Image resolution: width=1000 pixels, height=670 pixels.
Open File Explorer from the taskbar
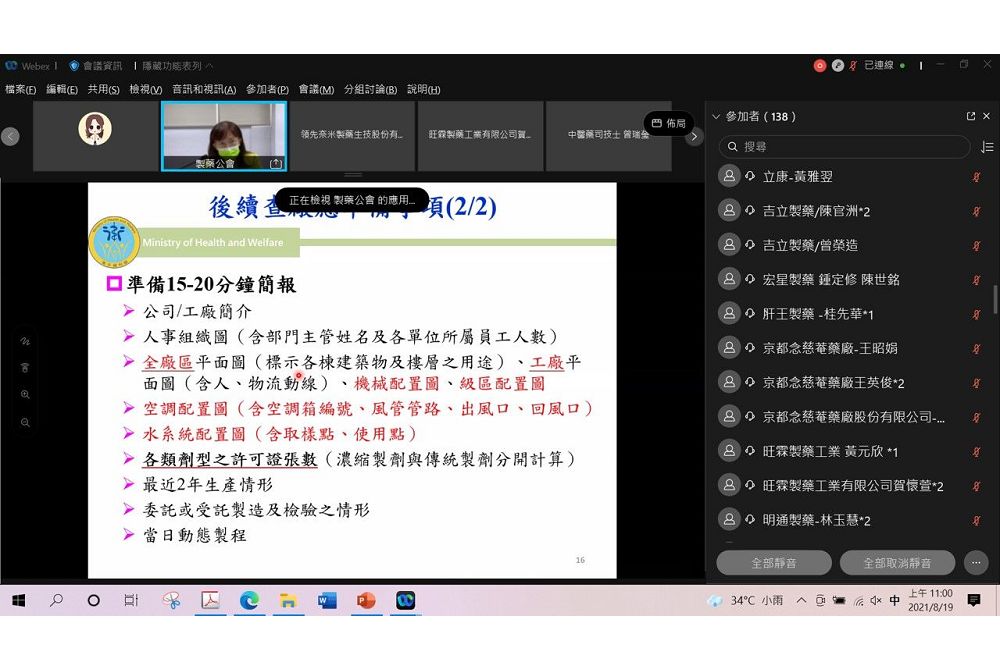pos(288,601)
